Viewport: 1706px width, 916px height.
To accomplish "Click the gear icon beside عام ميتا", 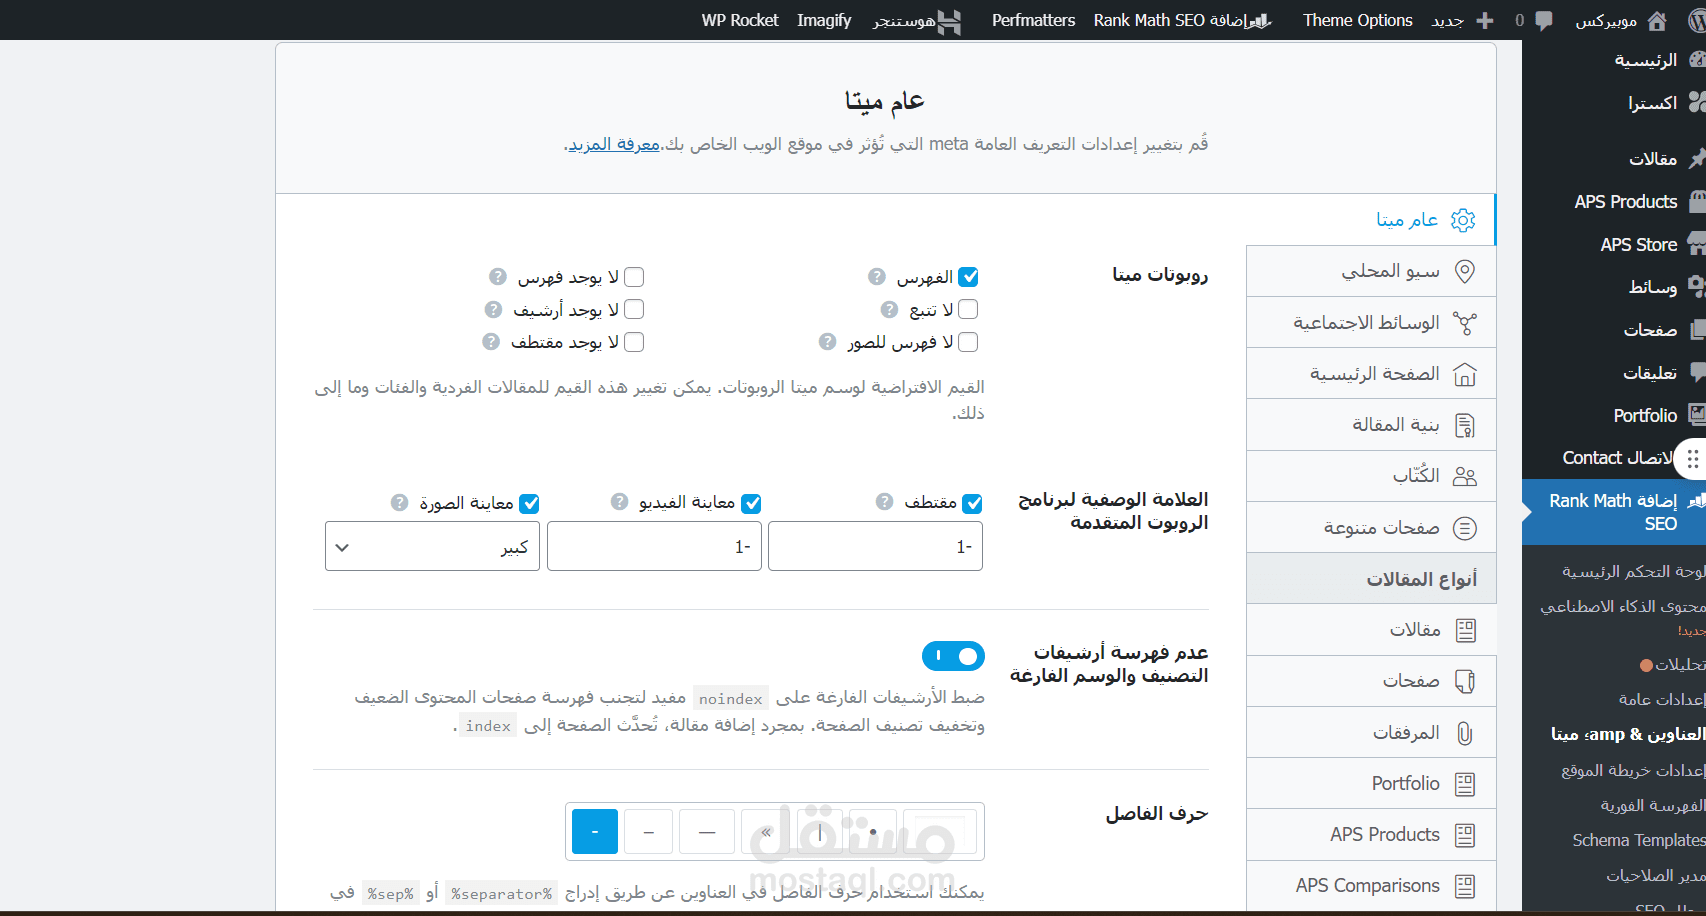I will 1463,220.
